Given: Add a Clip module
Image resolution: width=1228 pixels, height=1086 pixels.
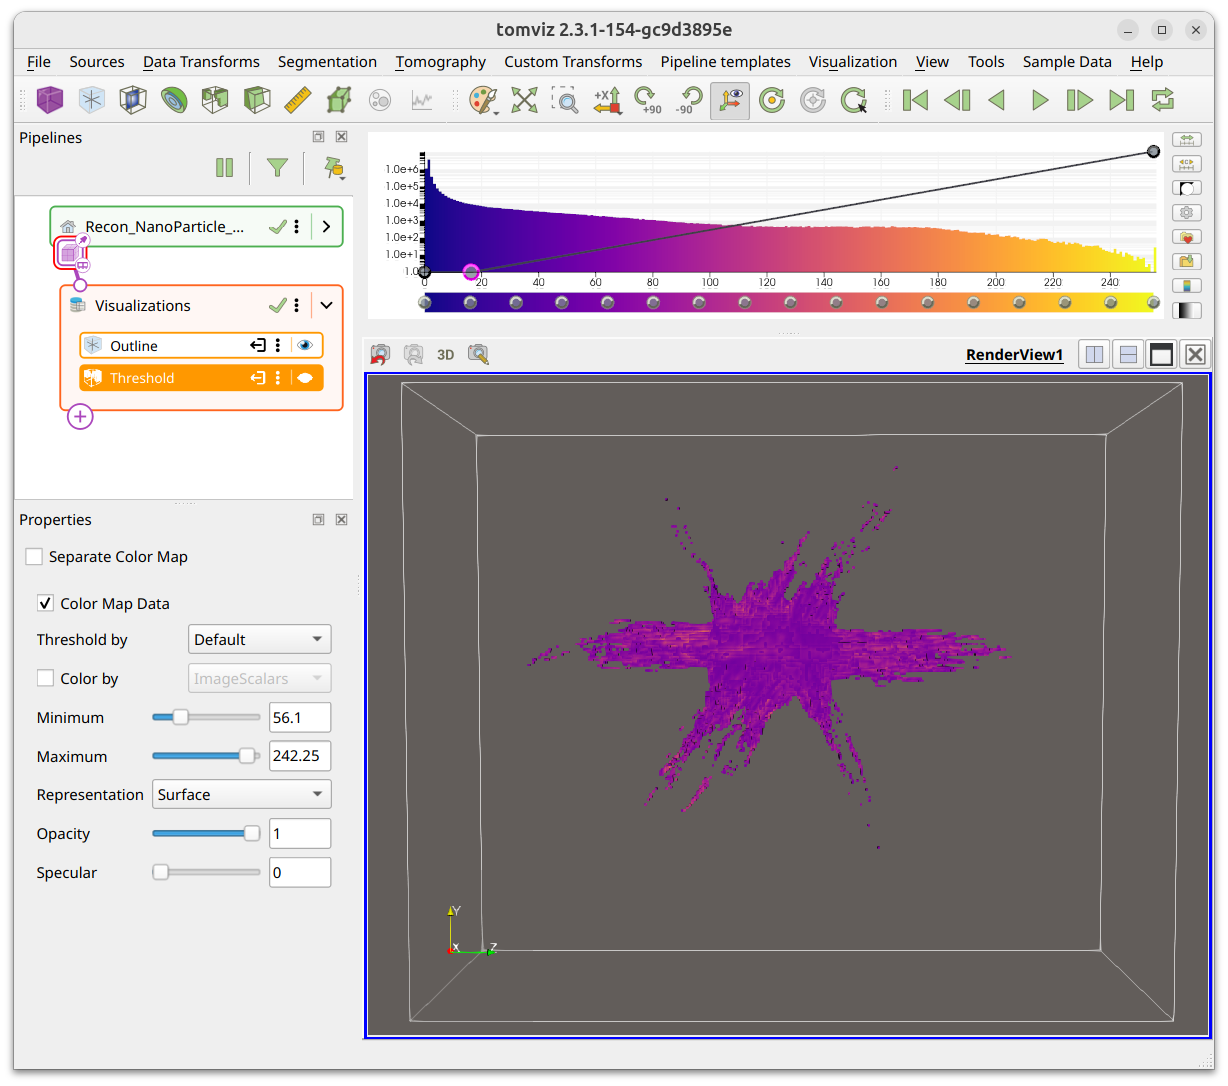Looking at the screenshot, I should [x=257, y=100].
